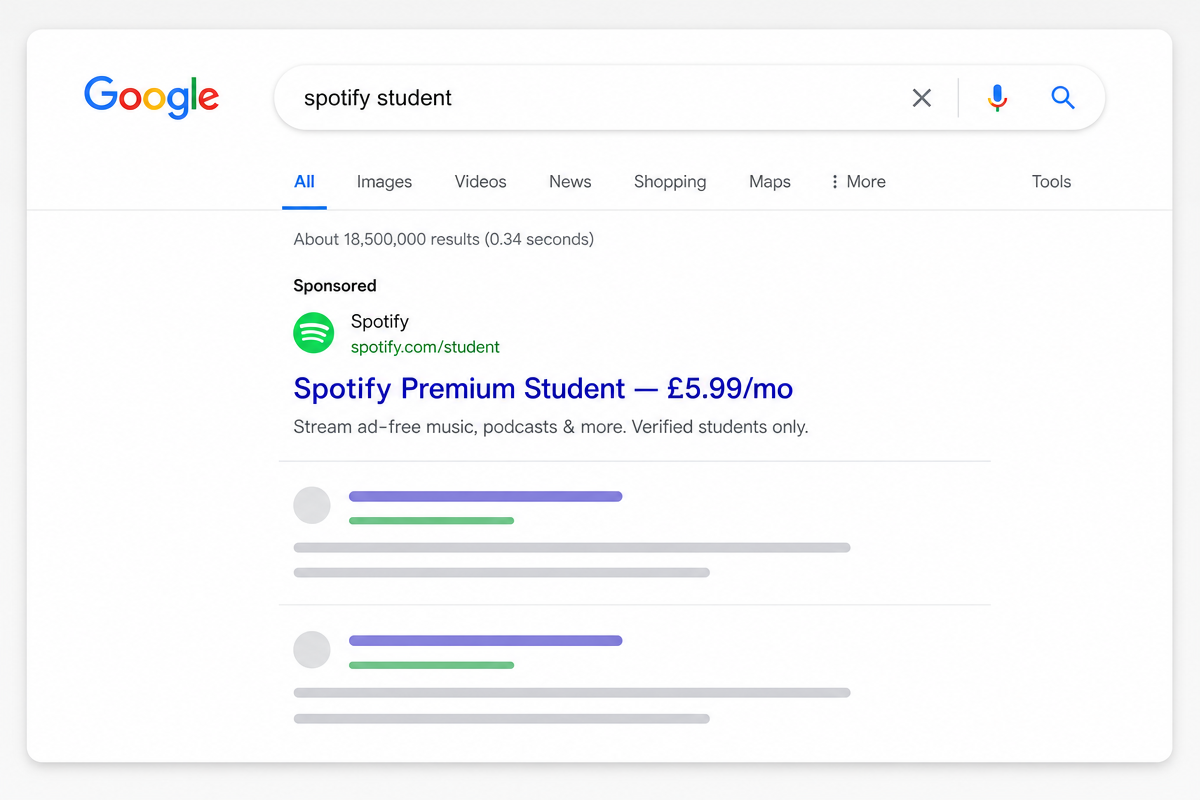Click the spotify.com/student URL

425,347
